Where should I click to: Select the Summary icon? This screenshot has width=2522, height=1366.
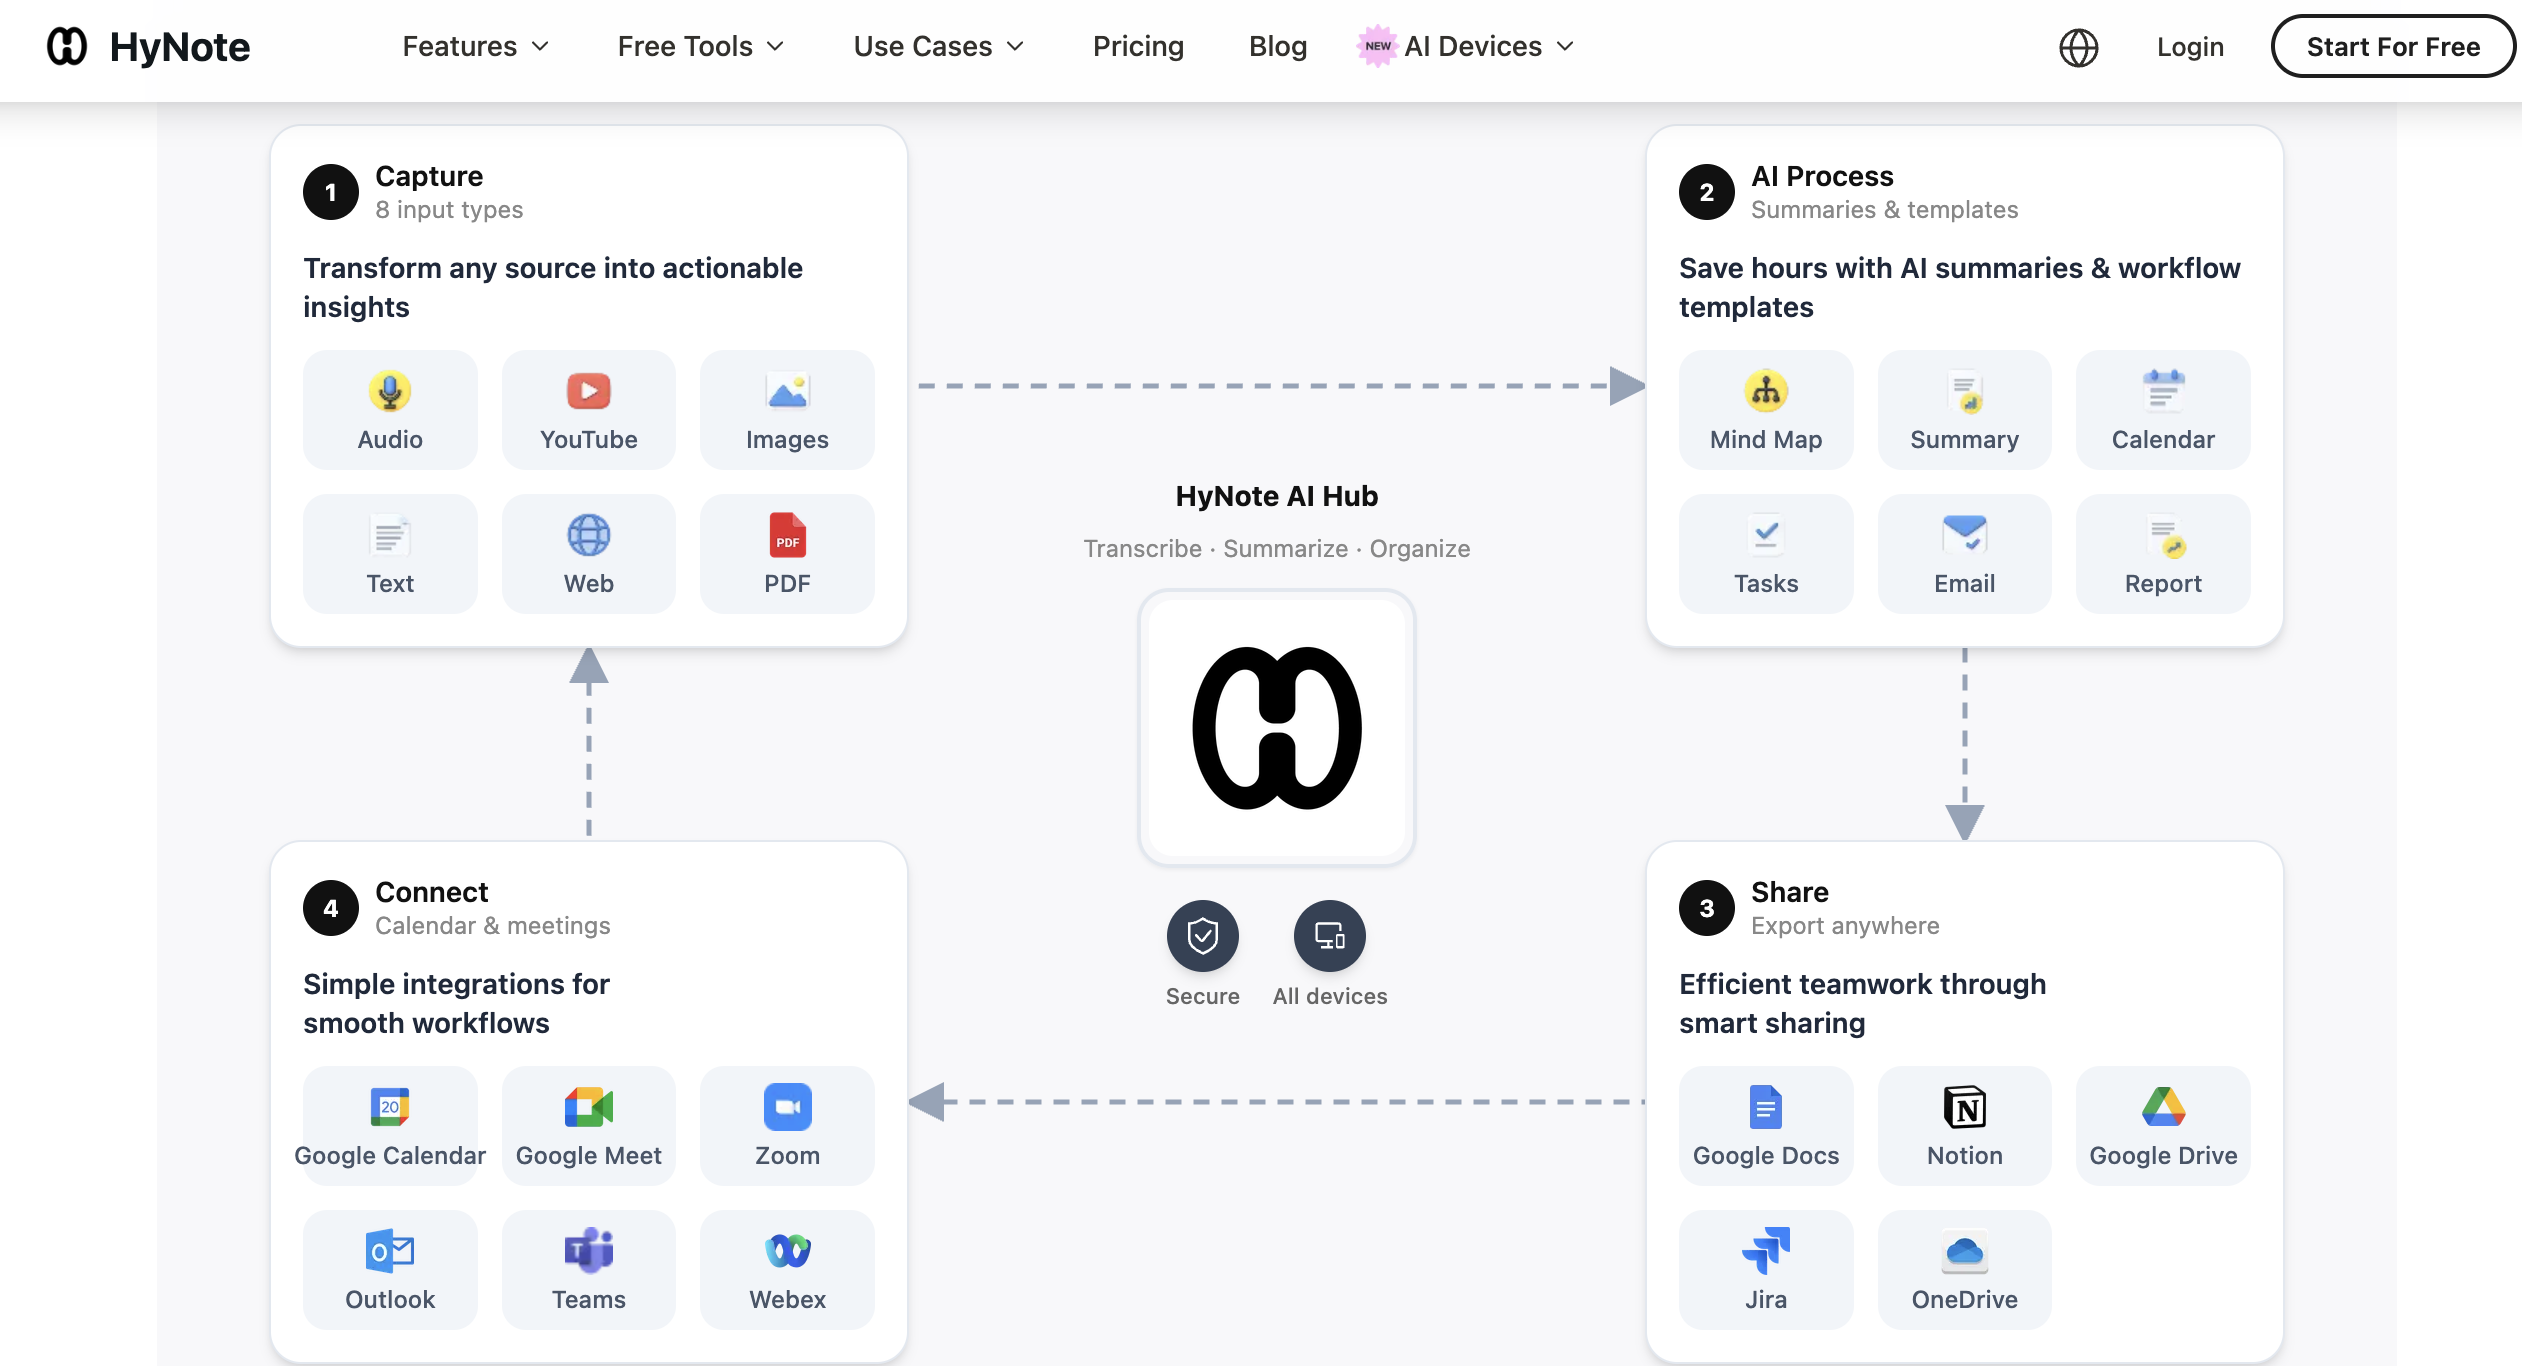[1964, 391]
